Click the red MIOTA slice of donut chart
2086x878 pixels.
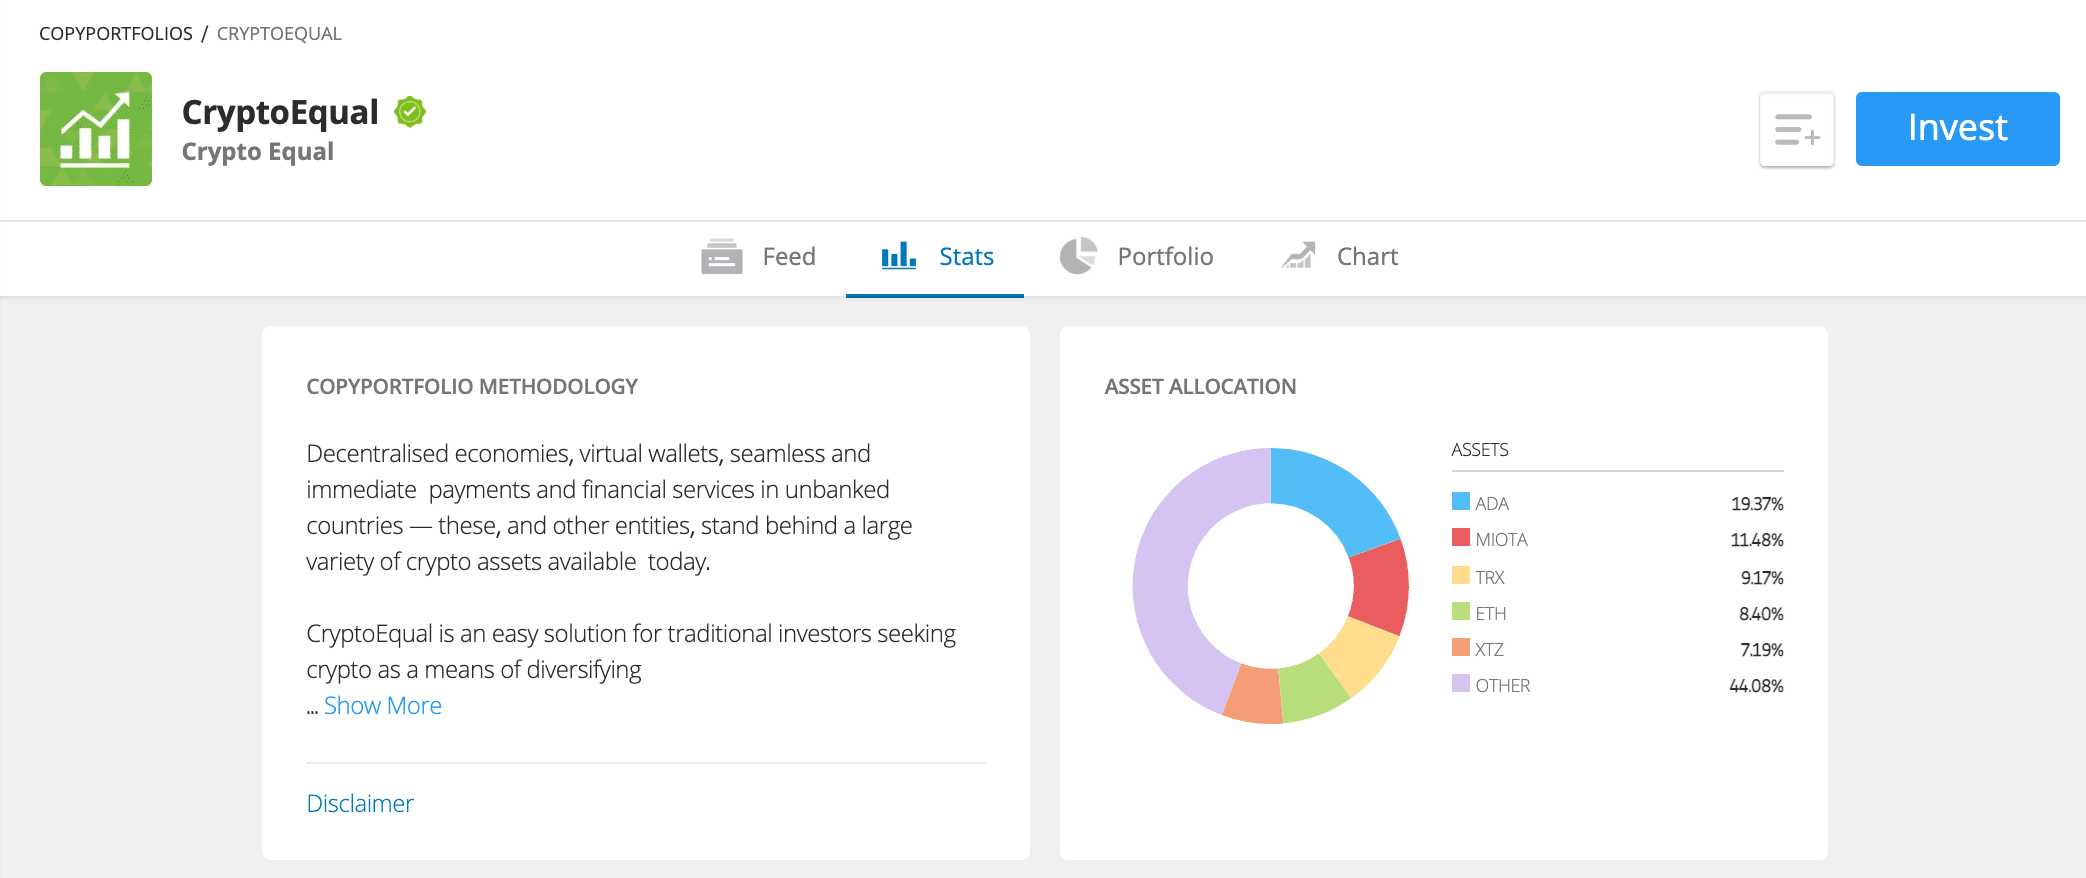1379,589
